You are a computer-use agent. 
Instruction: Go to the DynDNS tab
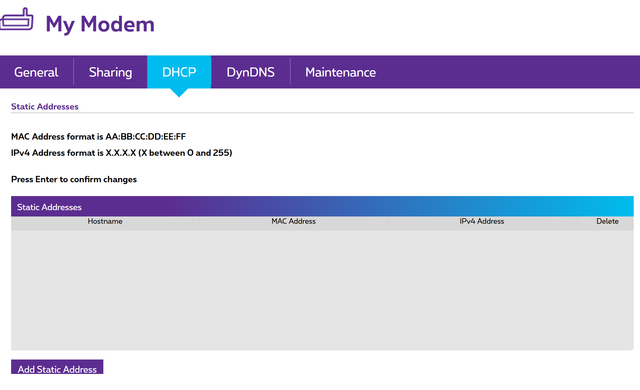coord(250,72)
